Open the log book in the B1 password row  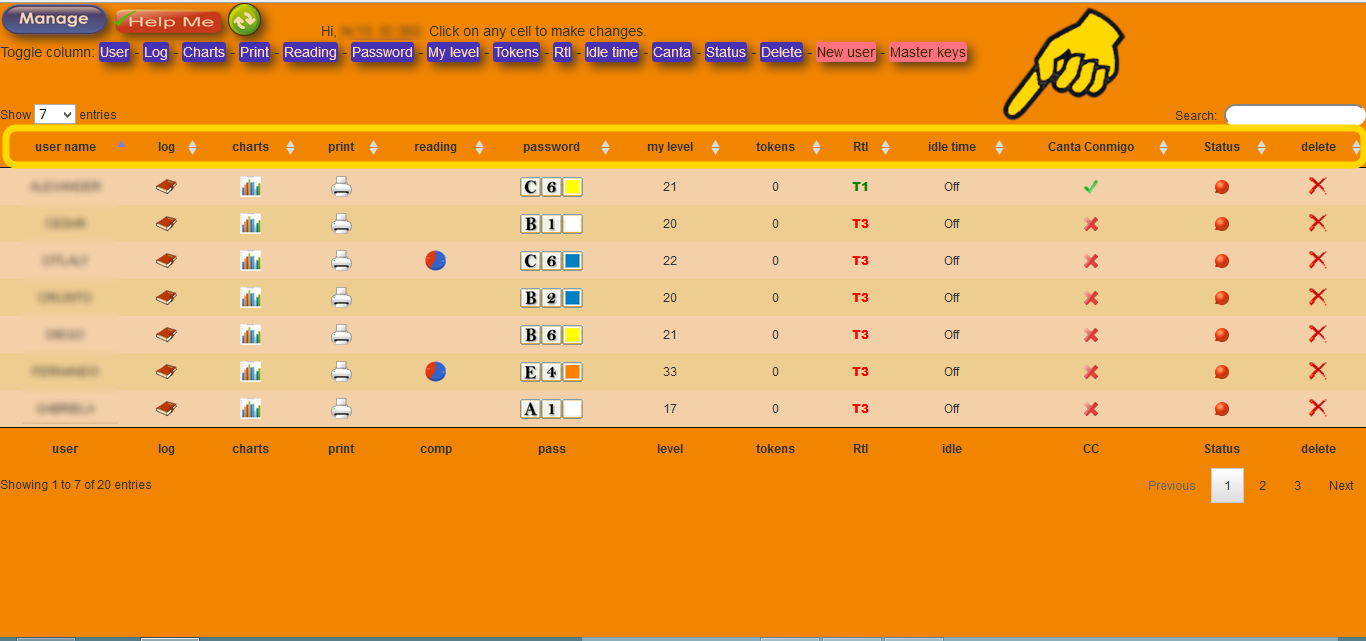166,224
